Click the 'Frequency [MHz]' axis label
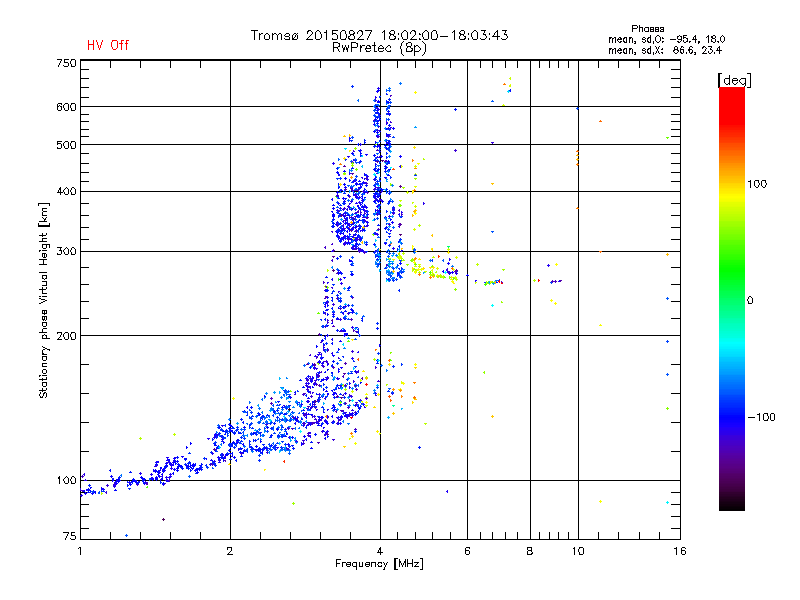This screenshot has width=800, height=600. click(x=379, y=564)
